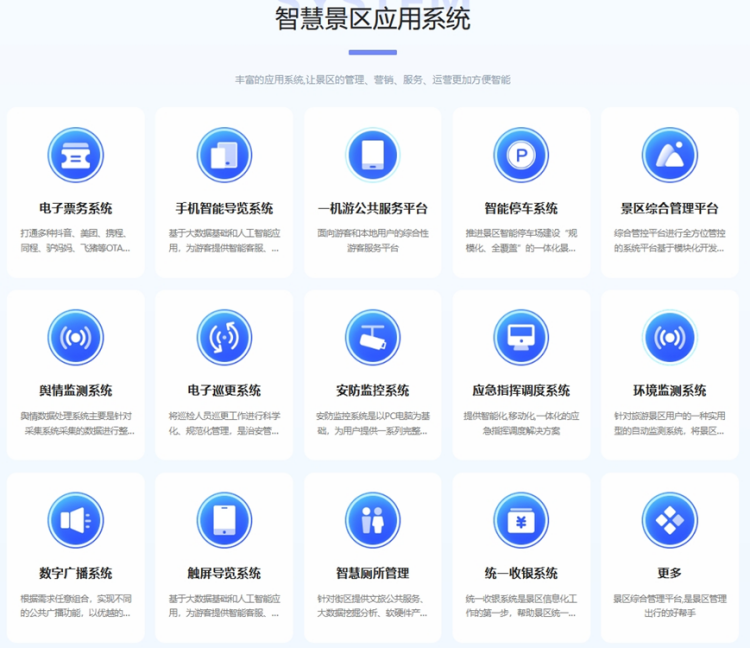Select the 电子巡更系统 patrol icon
The image size is (750, 648).
pos(224,338)
